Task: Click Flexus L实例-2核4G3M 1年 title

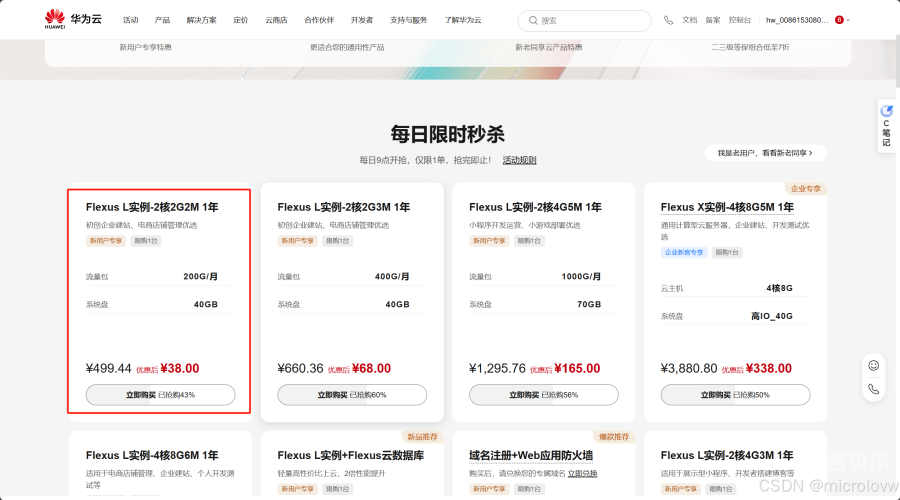Action: coord(727,455)
